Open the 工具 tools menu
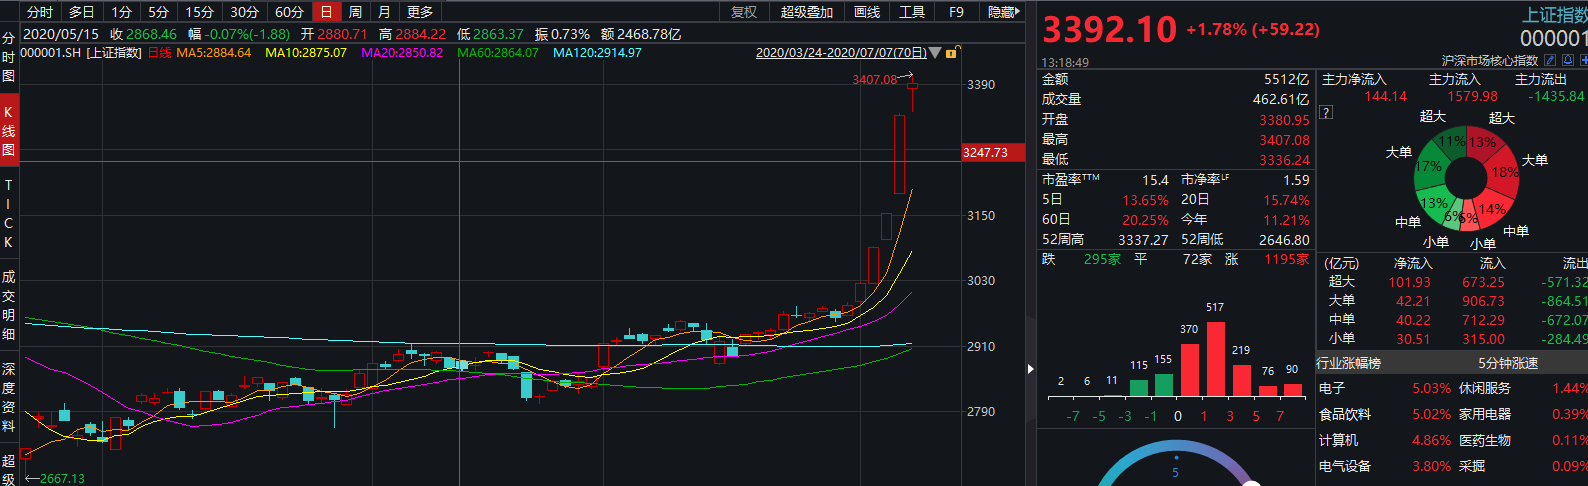This screenshot has height=486, width=1588. tap(912, 12)
